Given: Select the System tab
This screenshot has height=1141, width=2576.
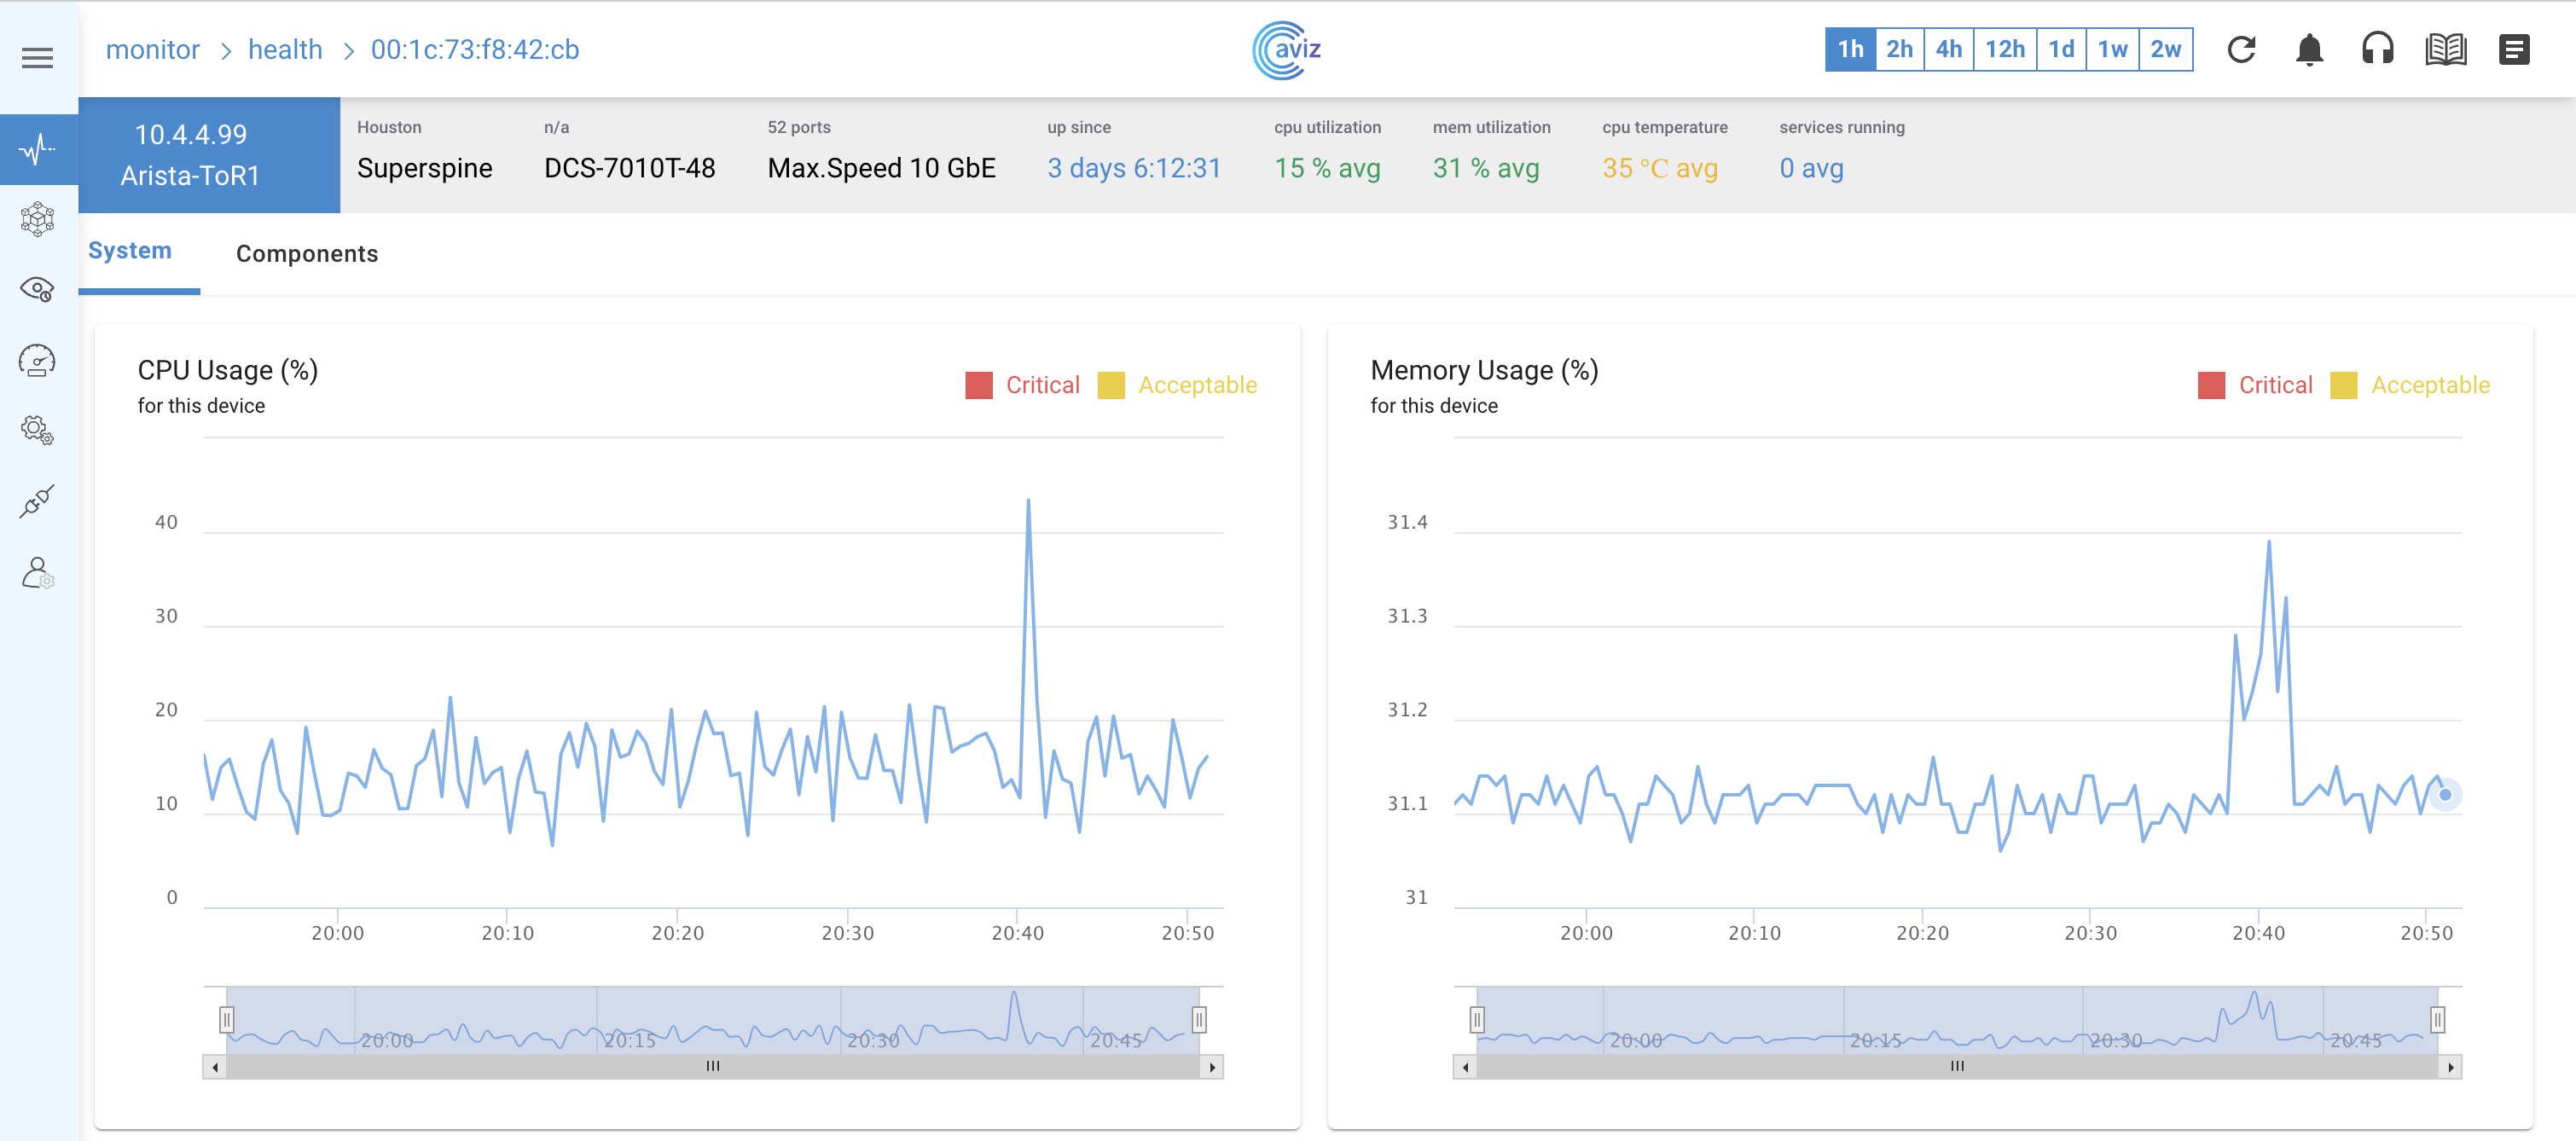Looking at the screenshot, I should [130, 251].
